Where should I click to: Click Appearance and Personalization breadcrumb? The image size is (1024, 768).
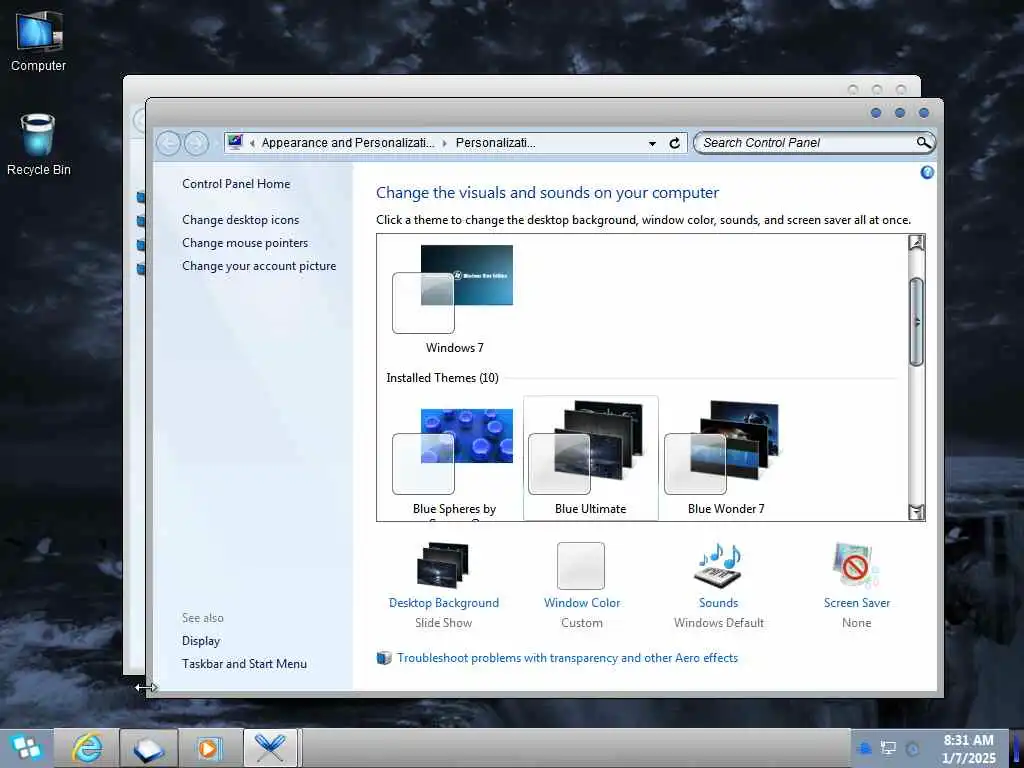point(347,143)
